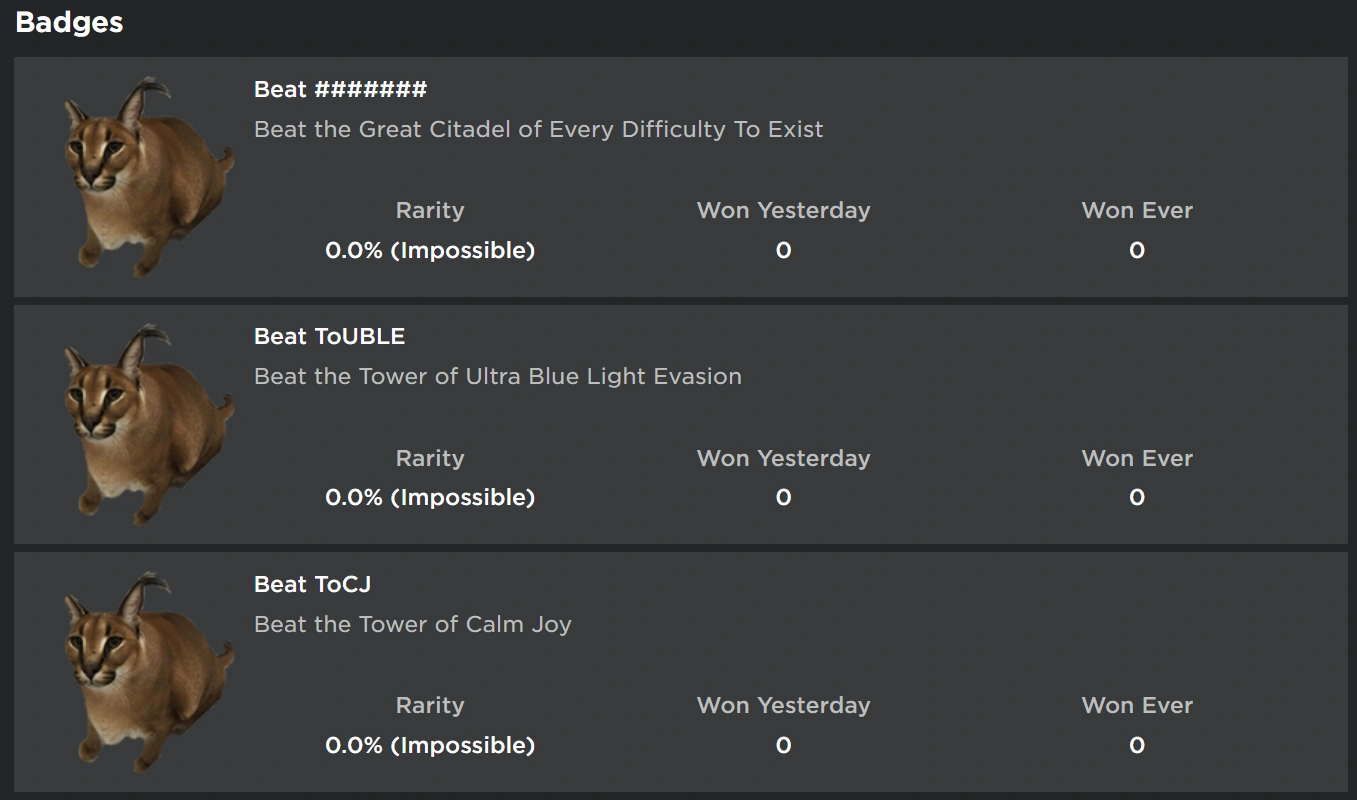Screen dimensions: 1357x800
Task: Click Won Yesterday label on Beat ####### badge
Action: pyautogui.click(x=783, y=211)
